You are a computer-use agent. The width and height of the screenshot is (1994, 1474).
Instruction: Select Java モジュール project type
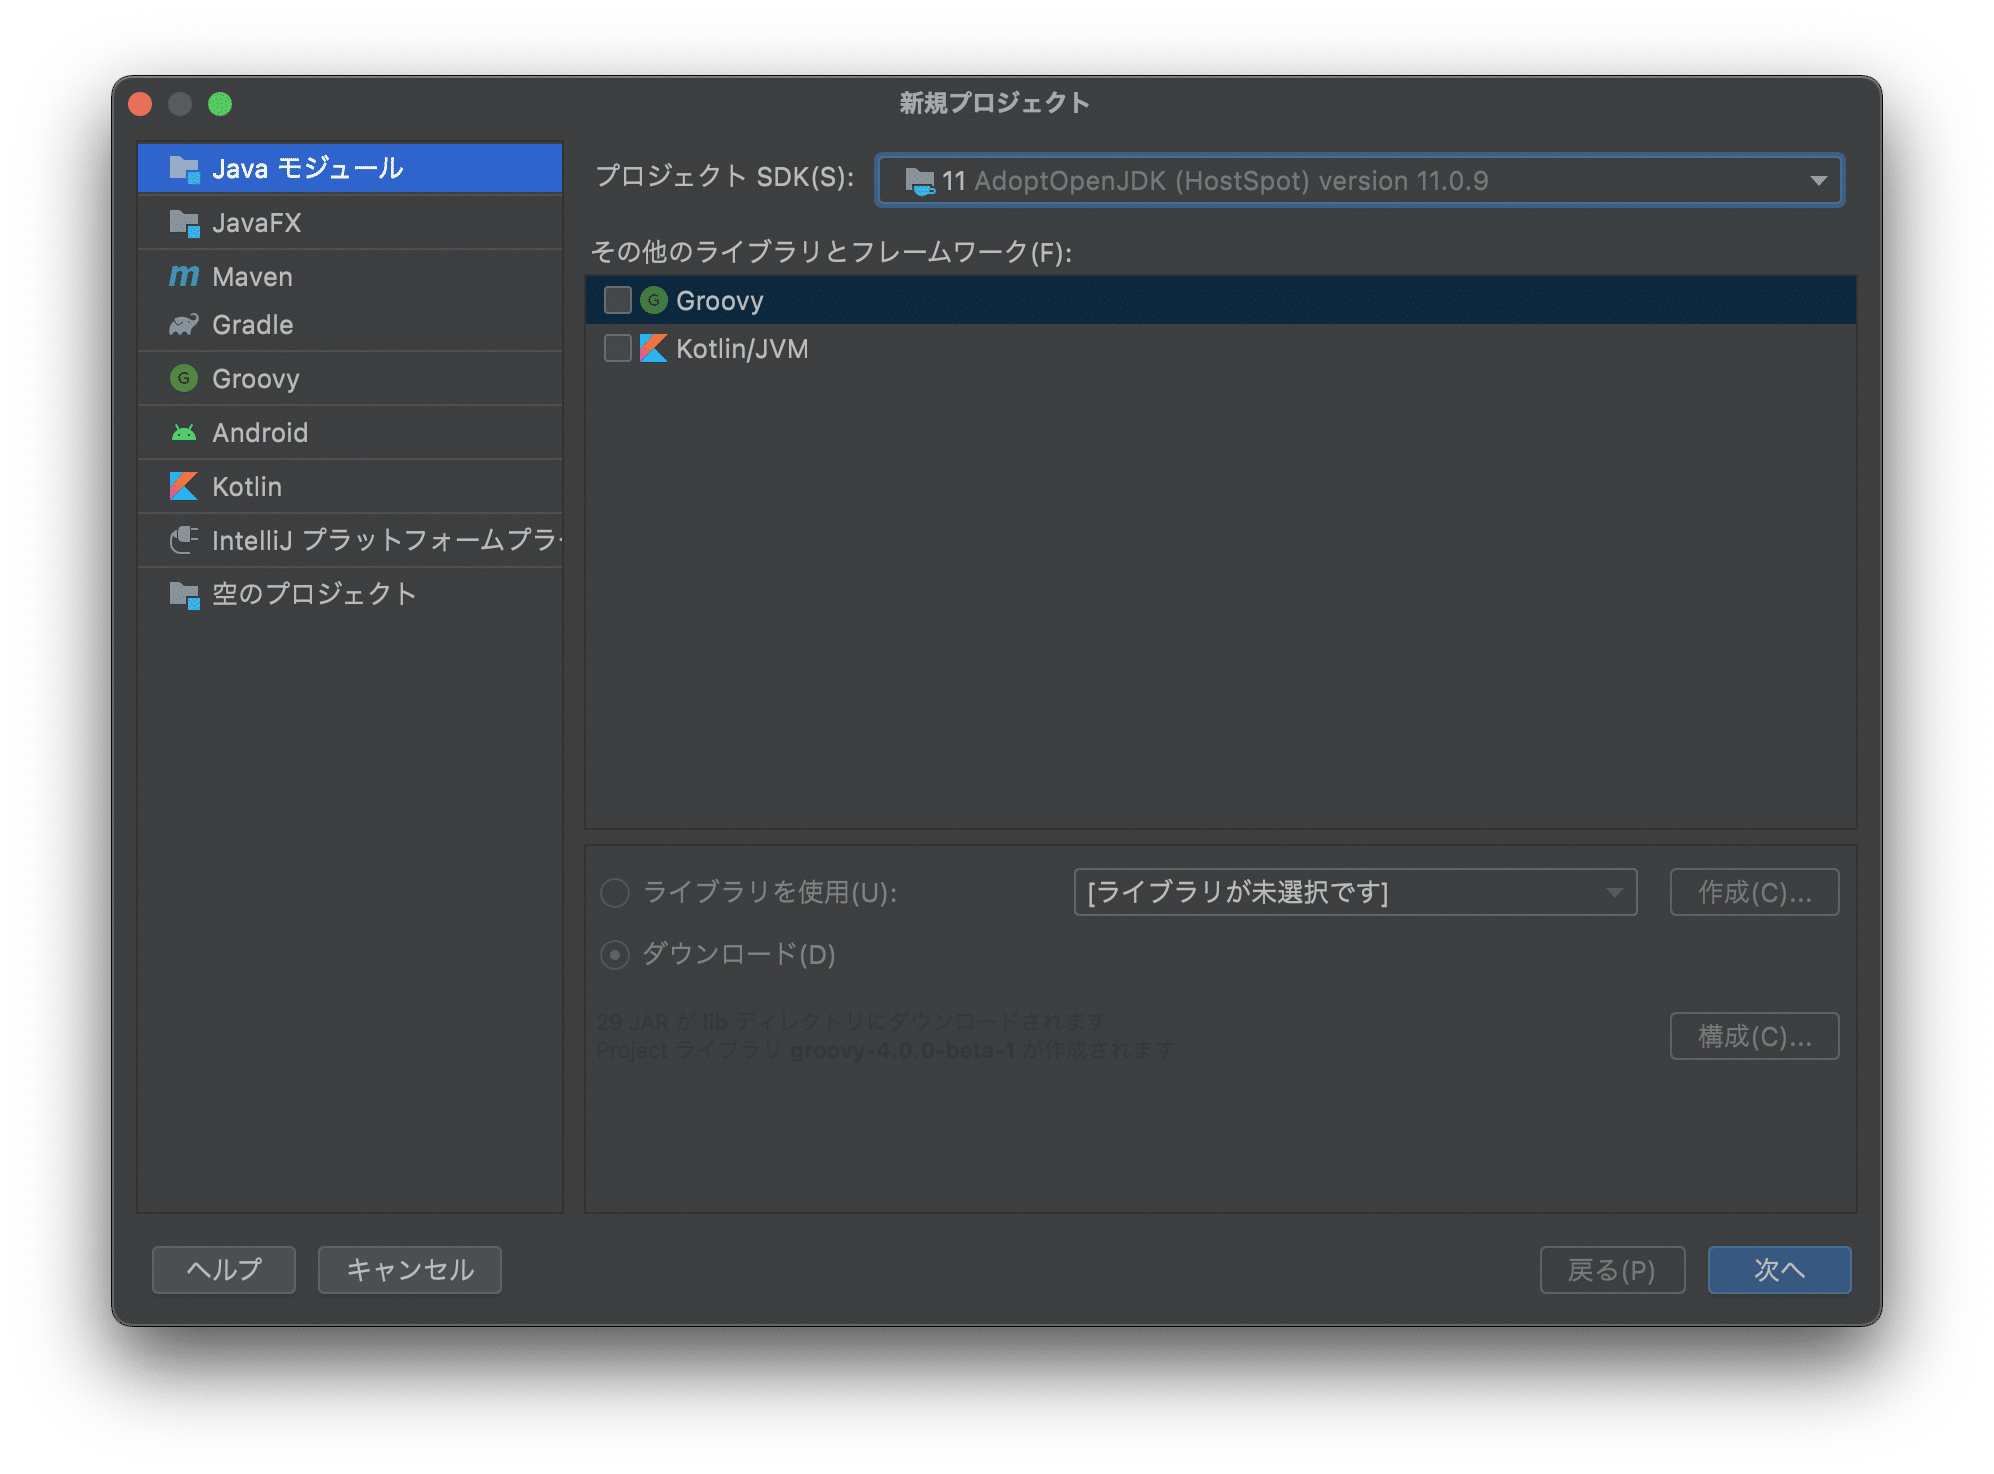click(x=350, y=168)
